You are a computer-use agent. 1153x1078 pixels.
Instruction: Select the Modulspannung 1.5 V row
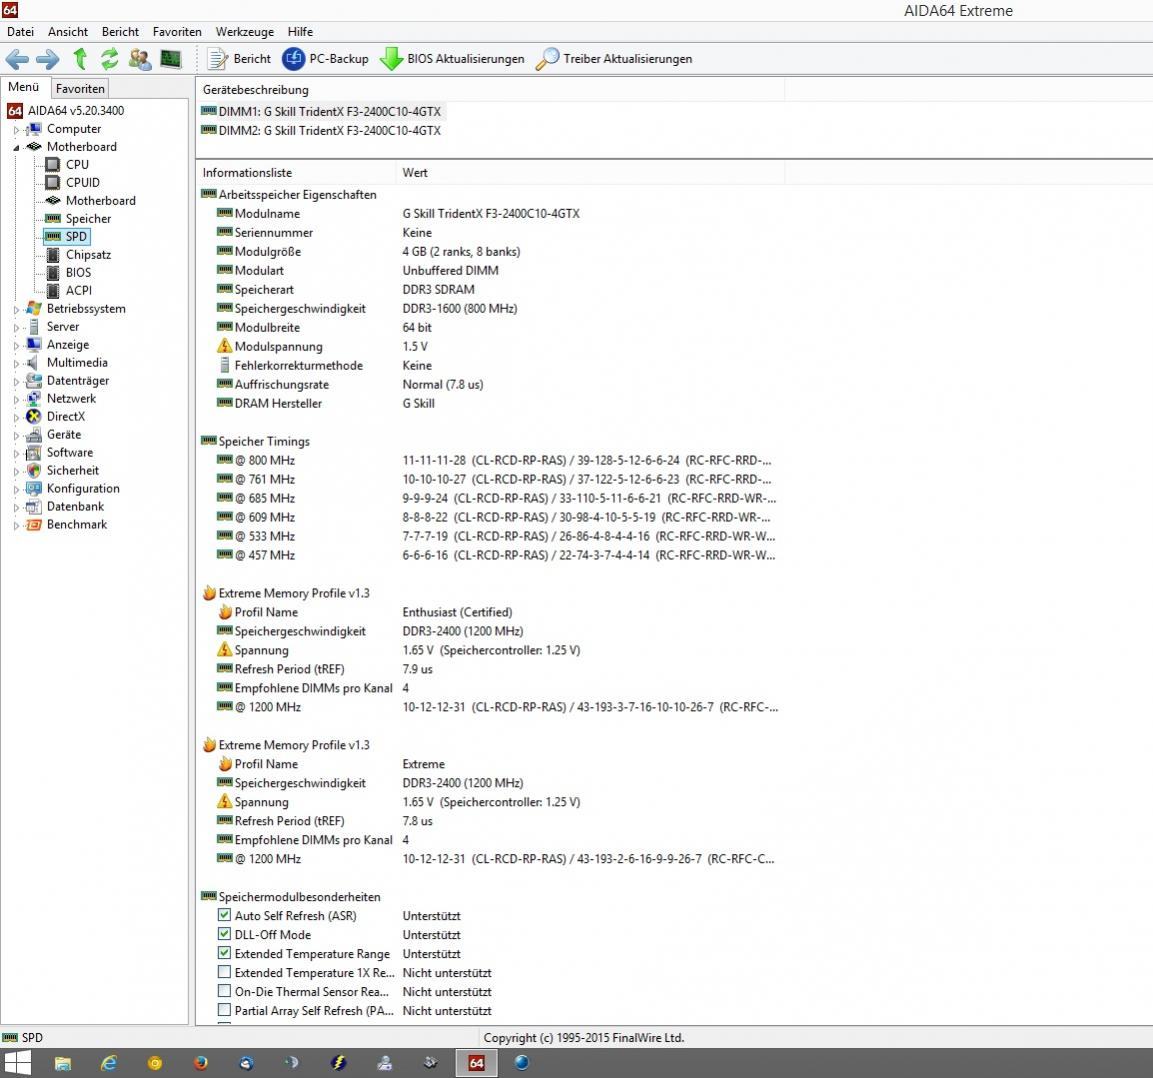point(490,346)
